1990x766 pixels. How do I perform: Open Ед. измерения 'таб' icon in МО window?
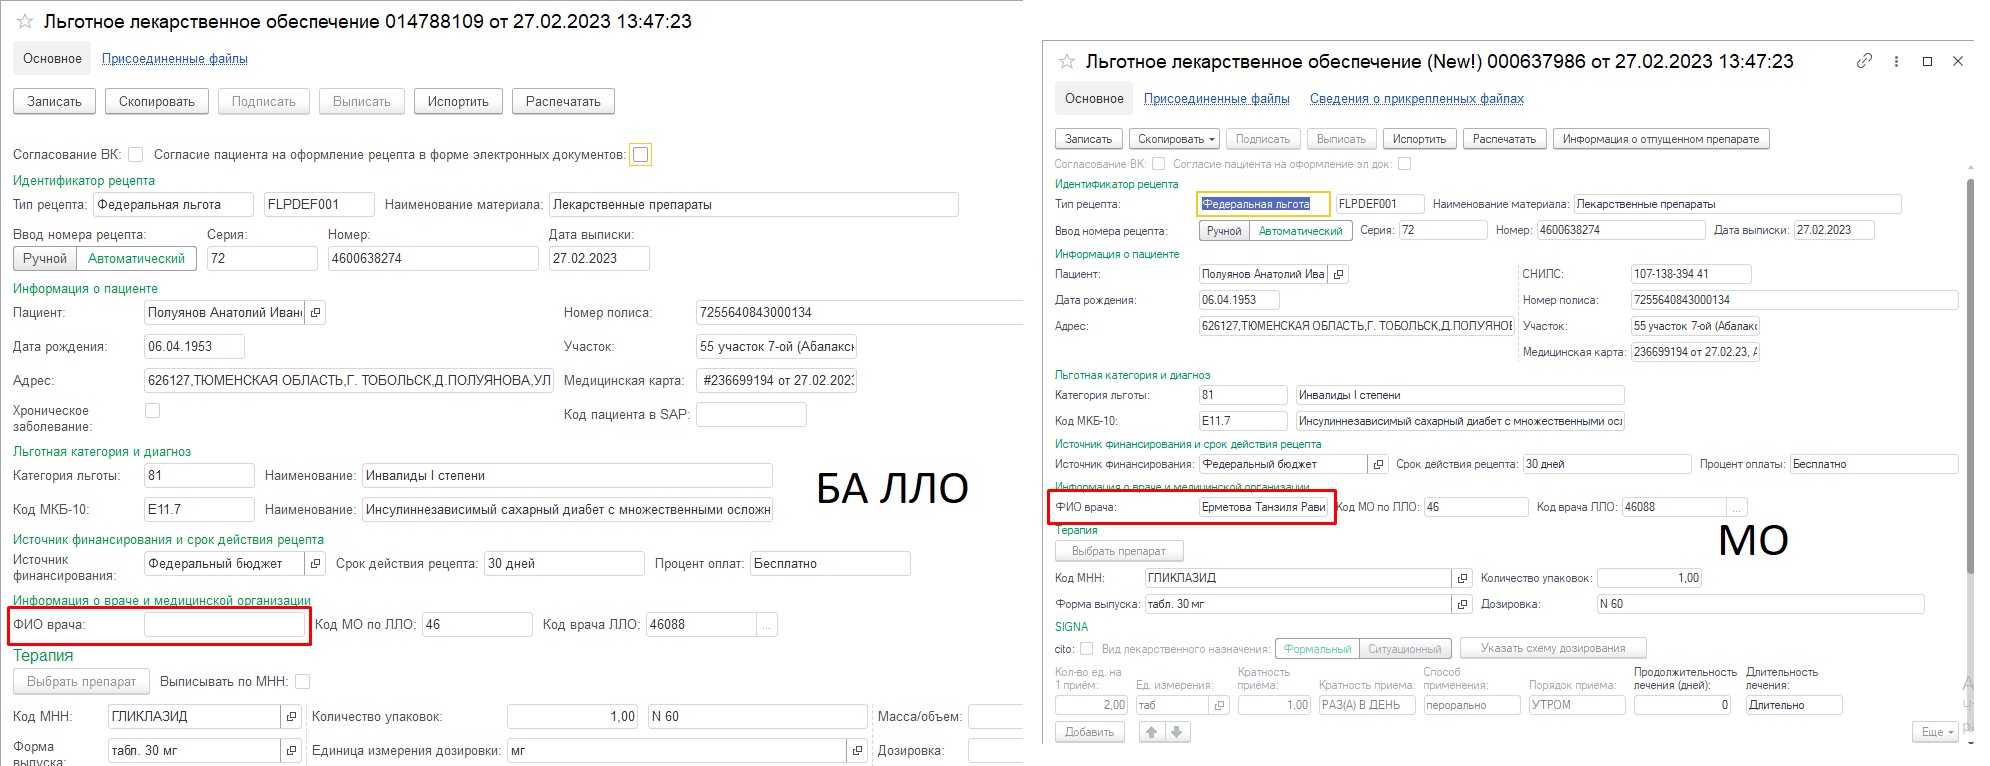click(1219, 705)
